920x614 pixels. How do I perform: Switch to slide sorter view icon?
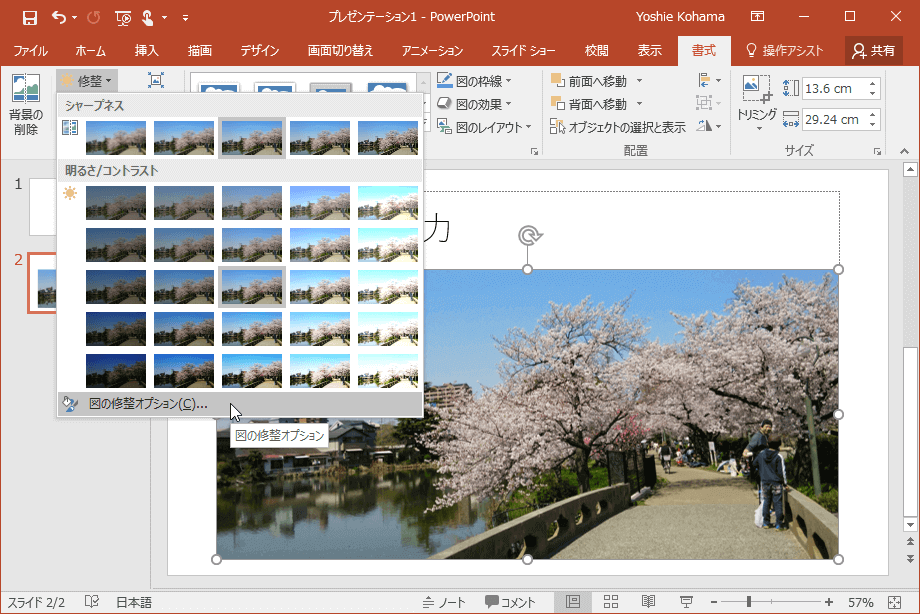pyautogui.click(x=611, y=601)
